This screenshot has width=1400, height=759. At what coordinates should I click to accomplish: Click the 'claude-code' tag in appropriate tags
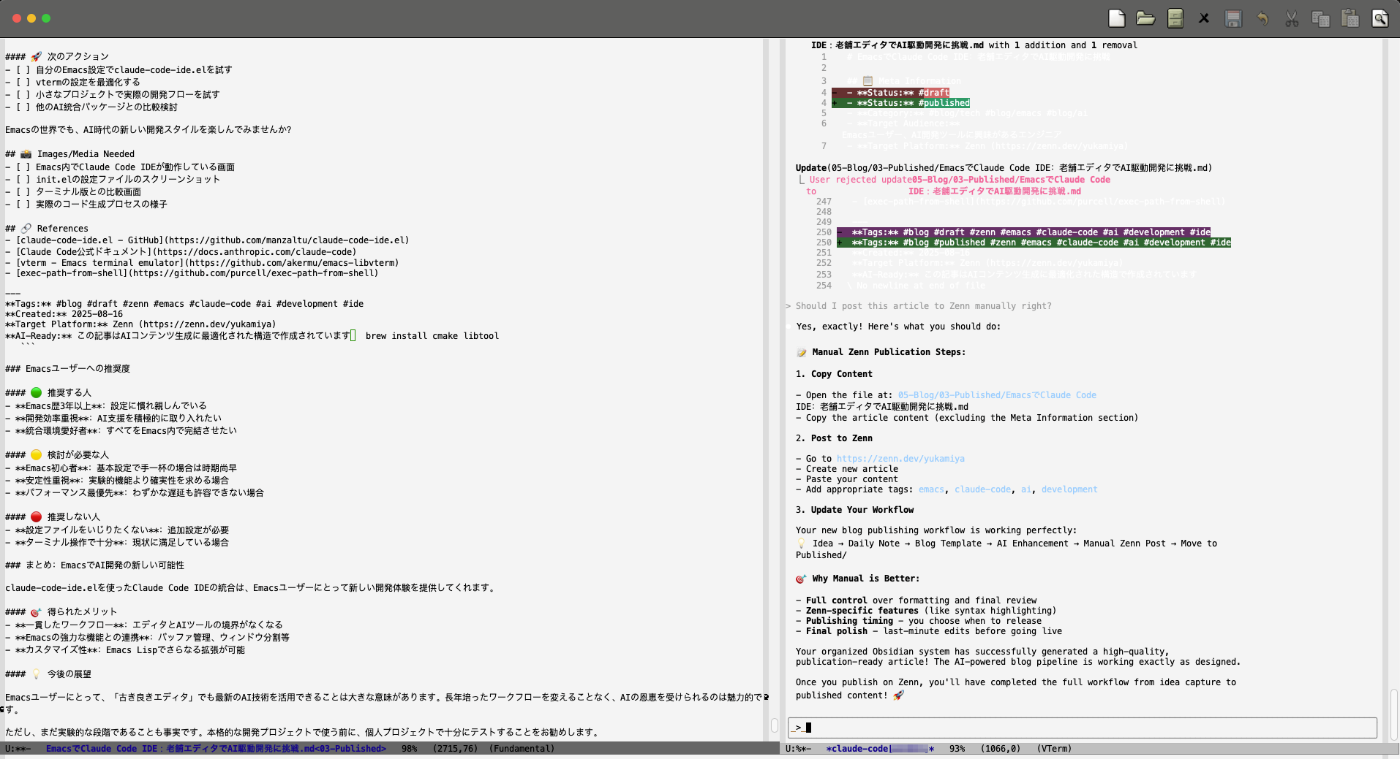pos(982,490)
